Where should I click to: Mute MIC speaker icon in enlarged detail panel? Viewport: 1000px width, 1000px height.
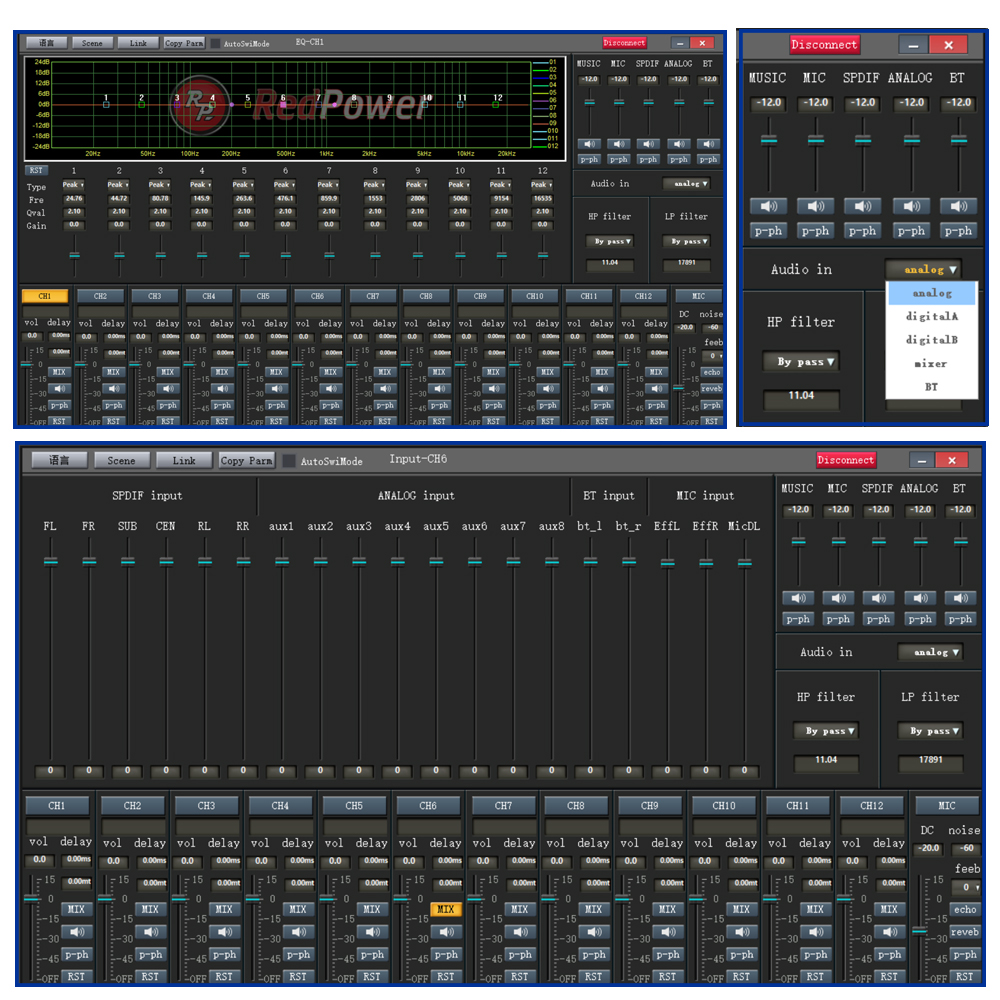click(x=816, y=206)
